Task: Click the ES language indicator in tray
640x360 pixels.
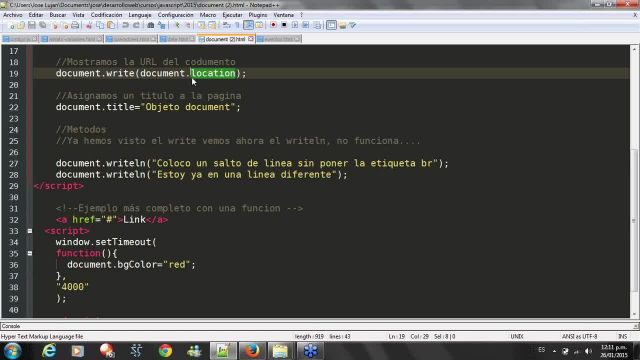Action: [x=541, y=350]
